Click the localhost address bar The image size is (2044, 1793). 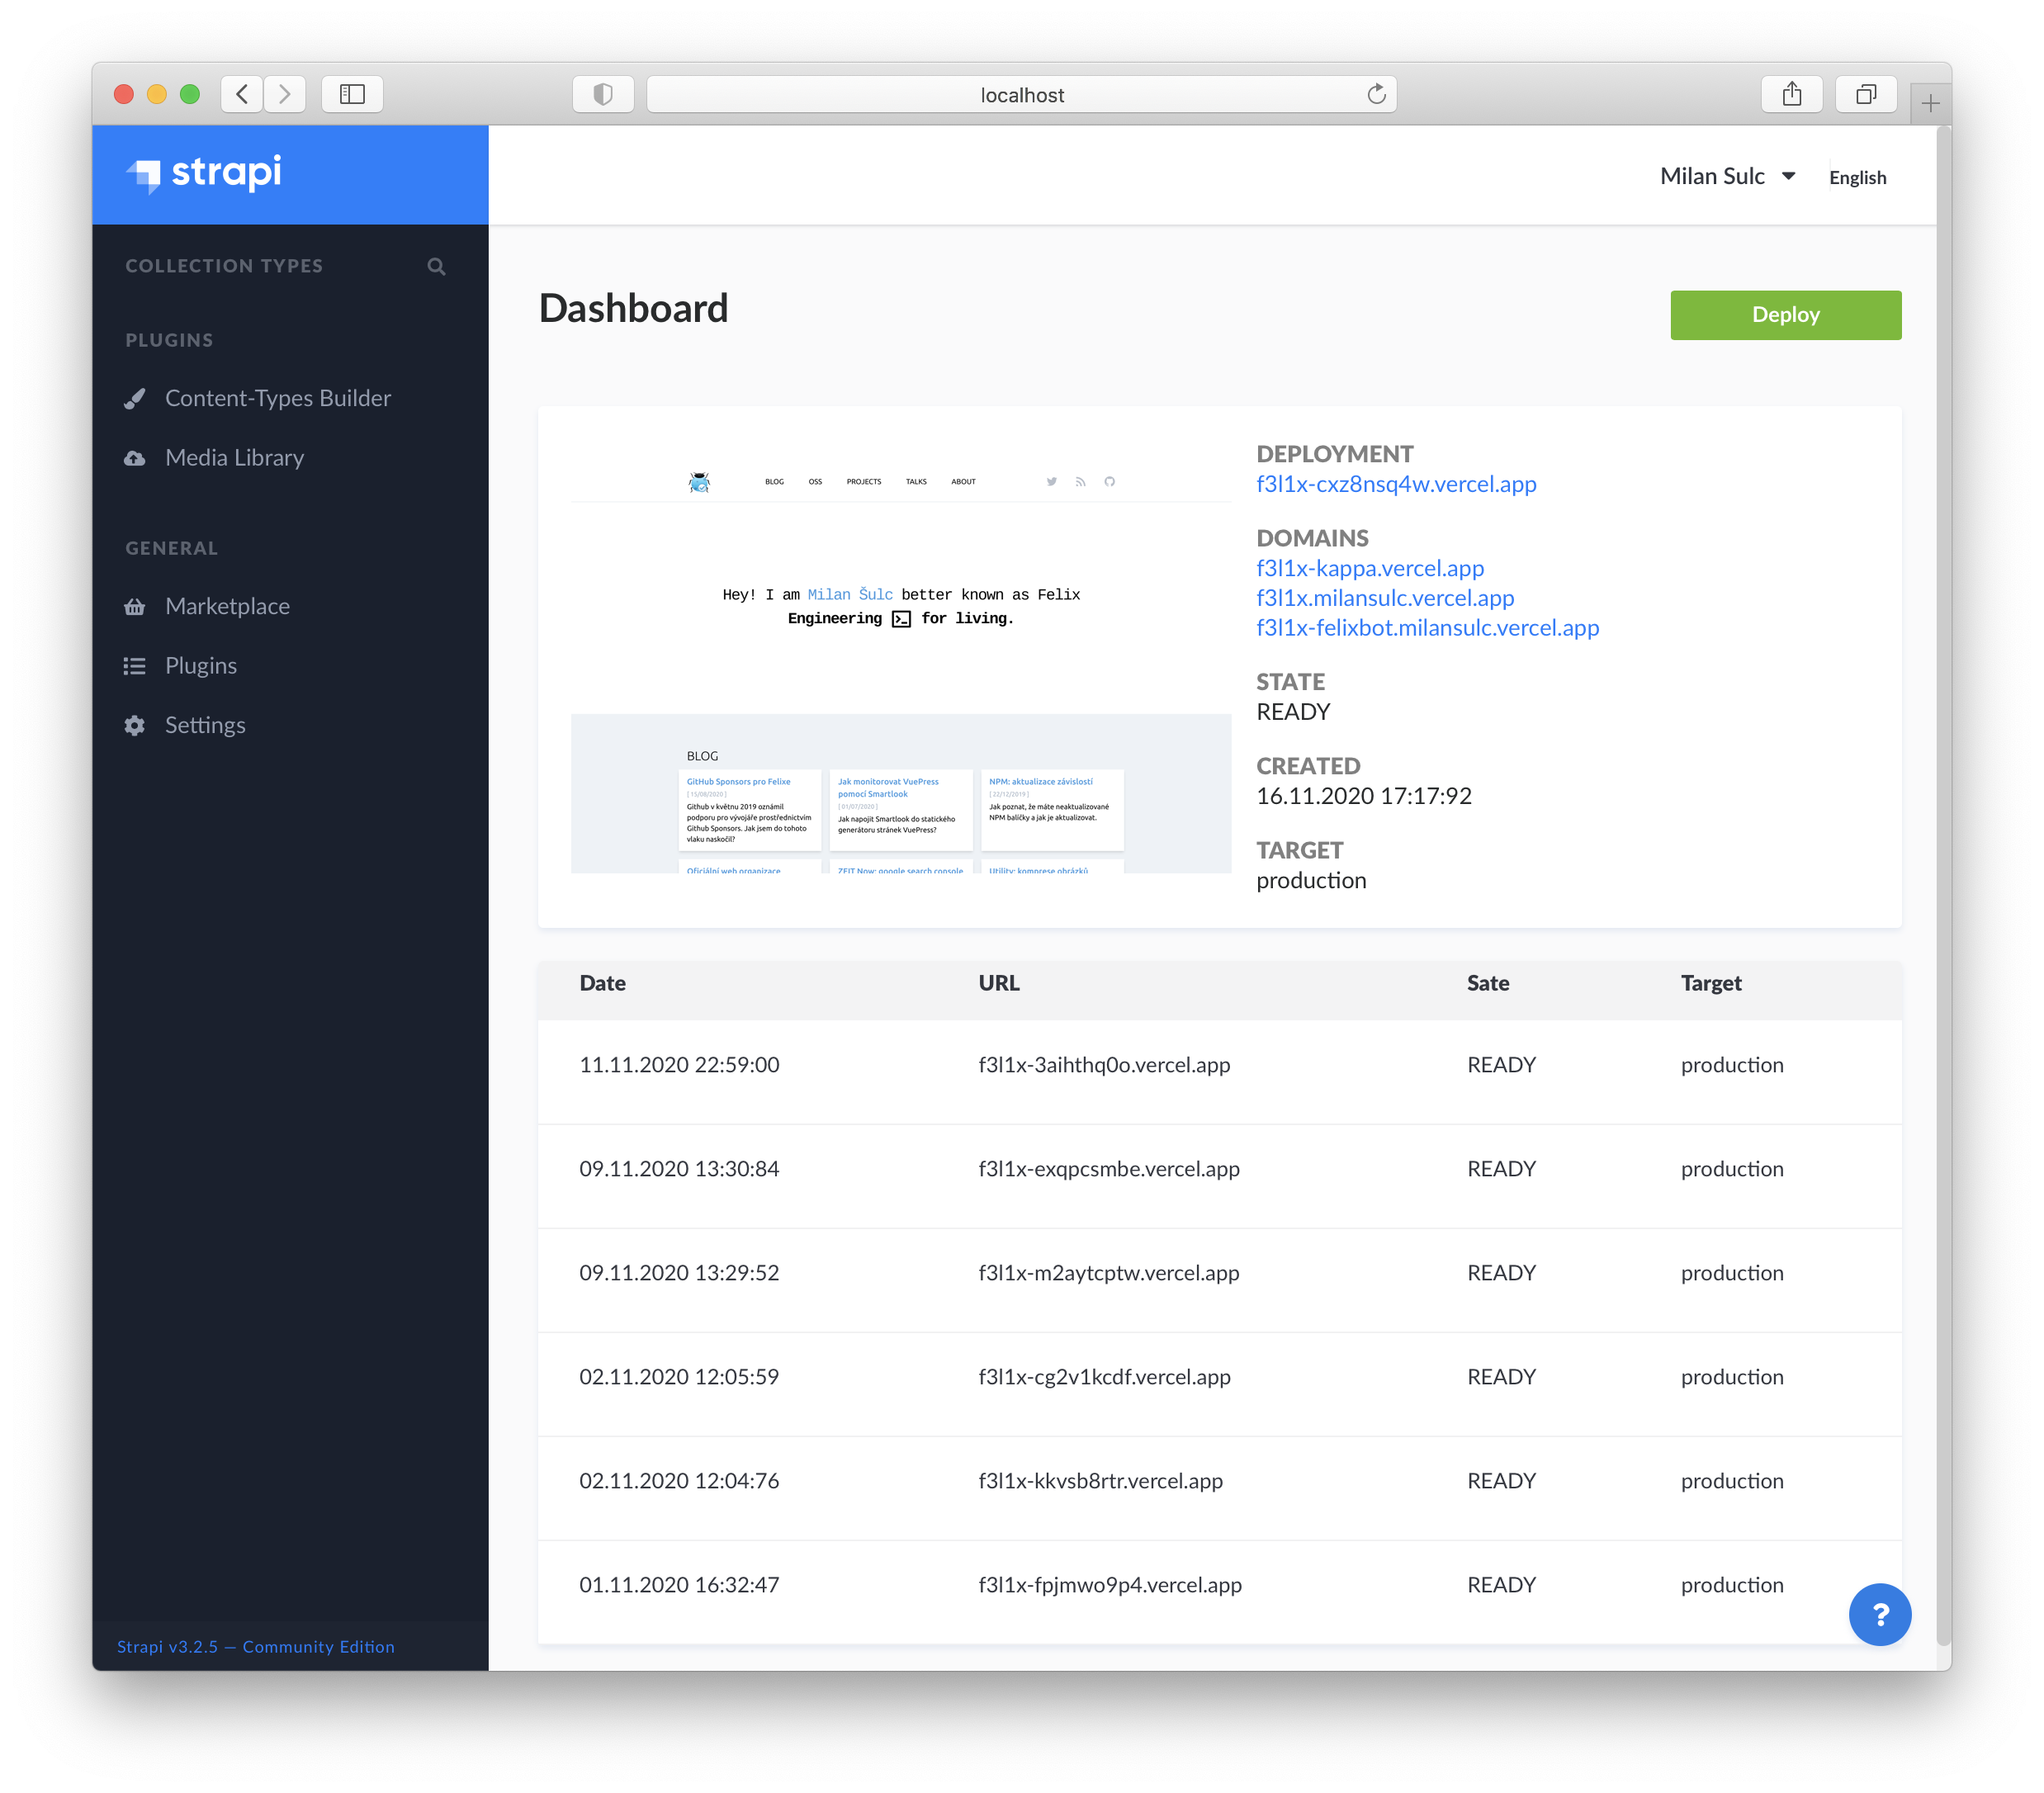pos(1020,95)
